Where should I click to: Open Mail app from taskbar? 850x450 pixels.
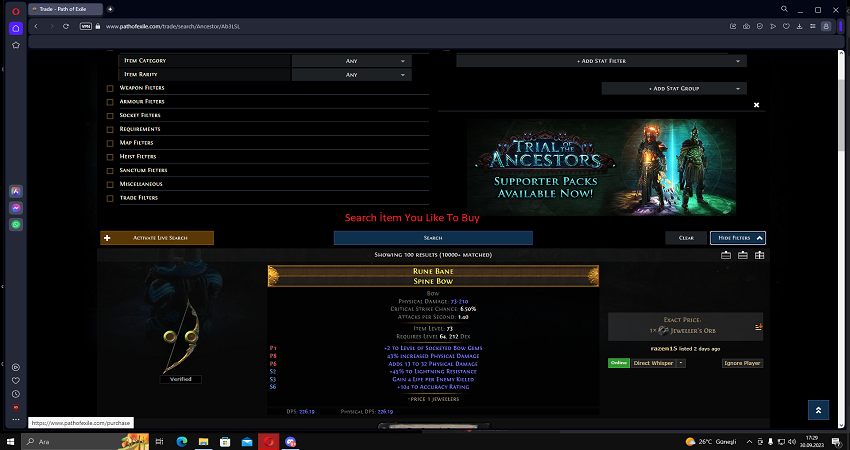tap(247, 442)
